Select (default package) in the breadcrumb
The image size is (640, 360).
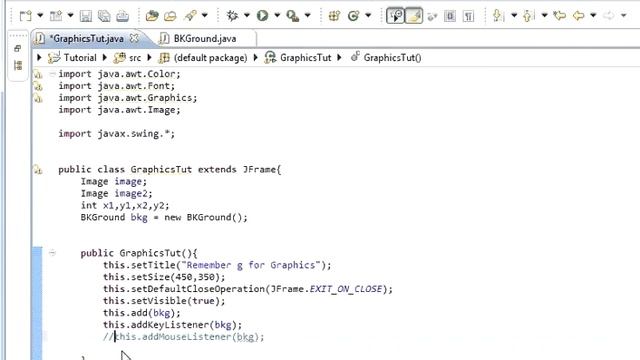tap(211, 58)
